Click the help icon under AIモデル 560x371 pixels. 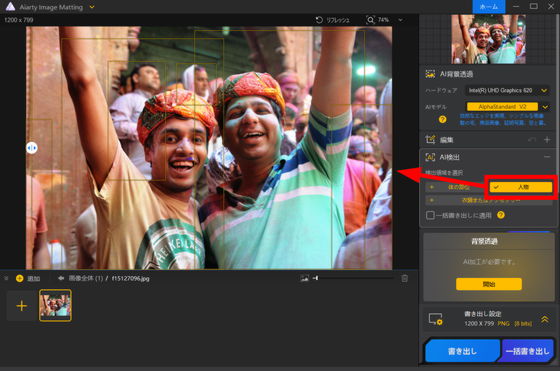(442, 119)
